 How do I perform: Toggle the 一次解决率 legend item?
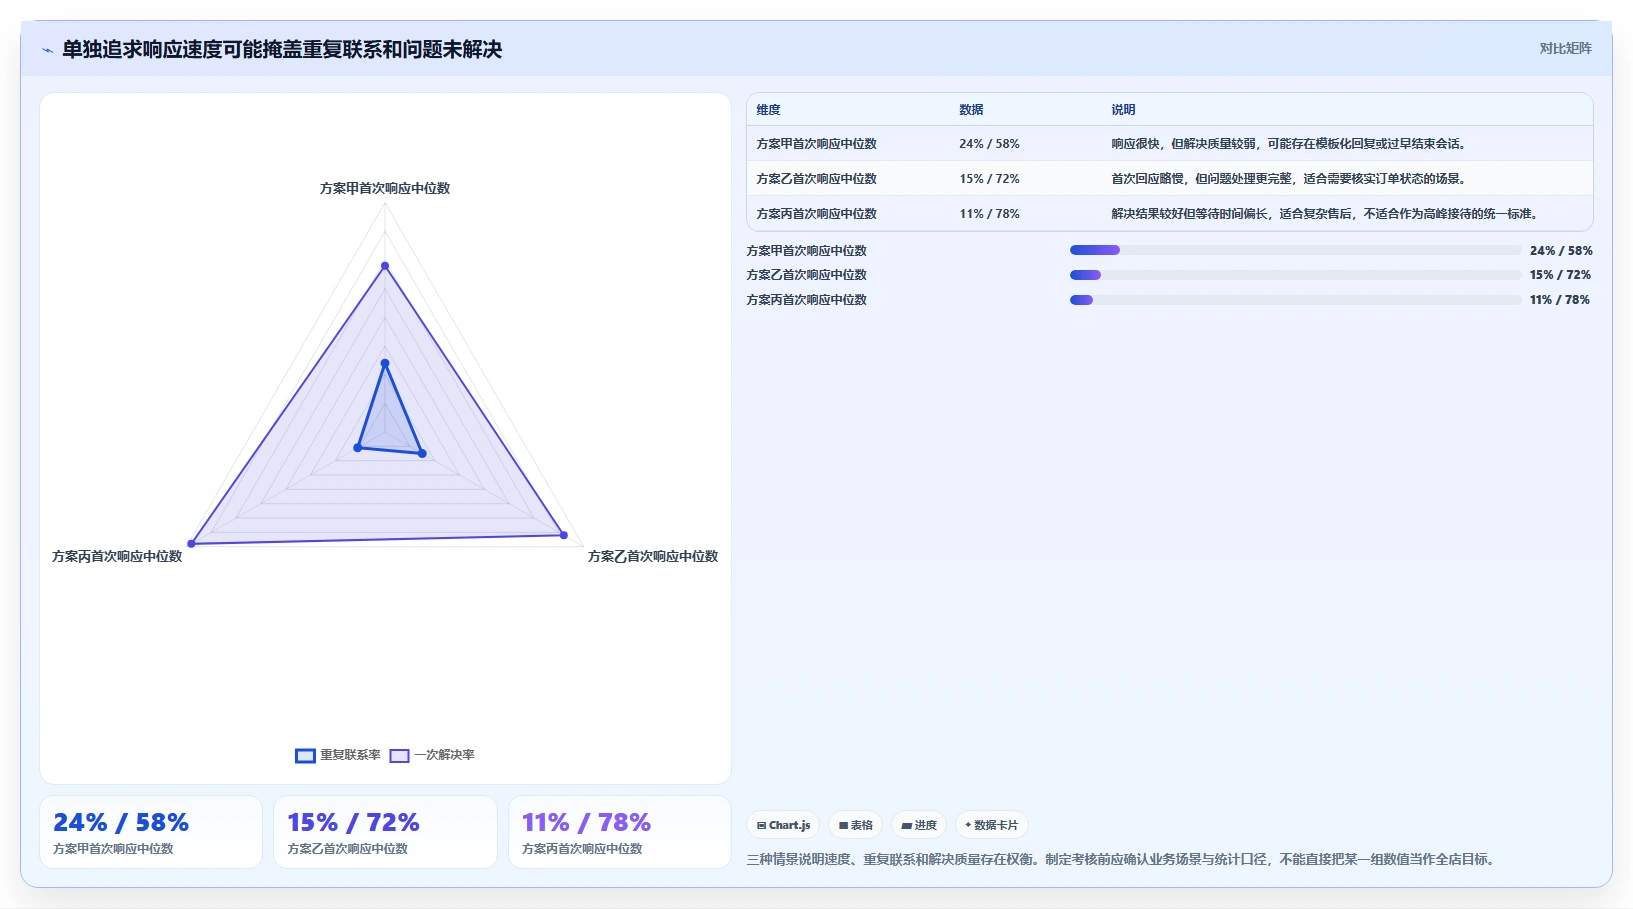[x=432, y=755]
